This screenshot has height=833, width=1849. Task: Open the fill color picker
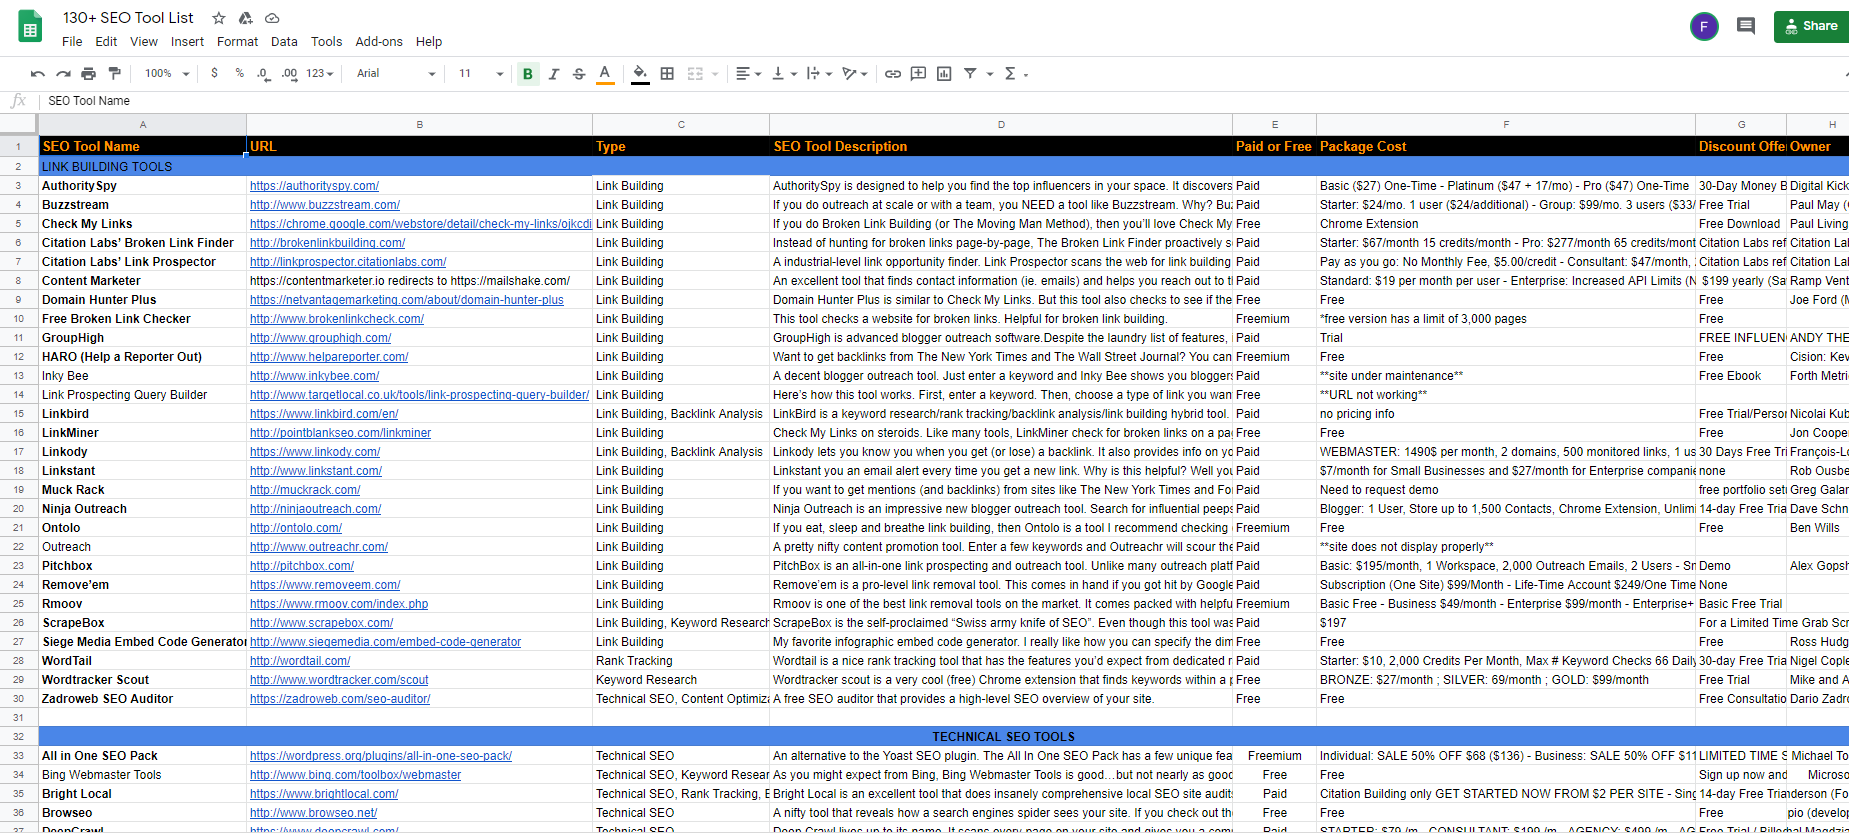641,74
